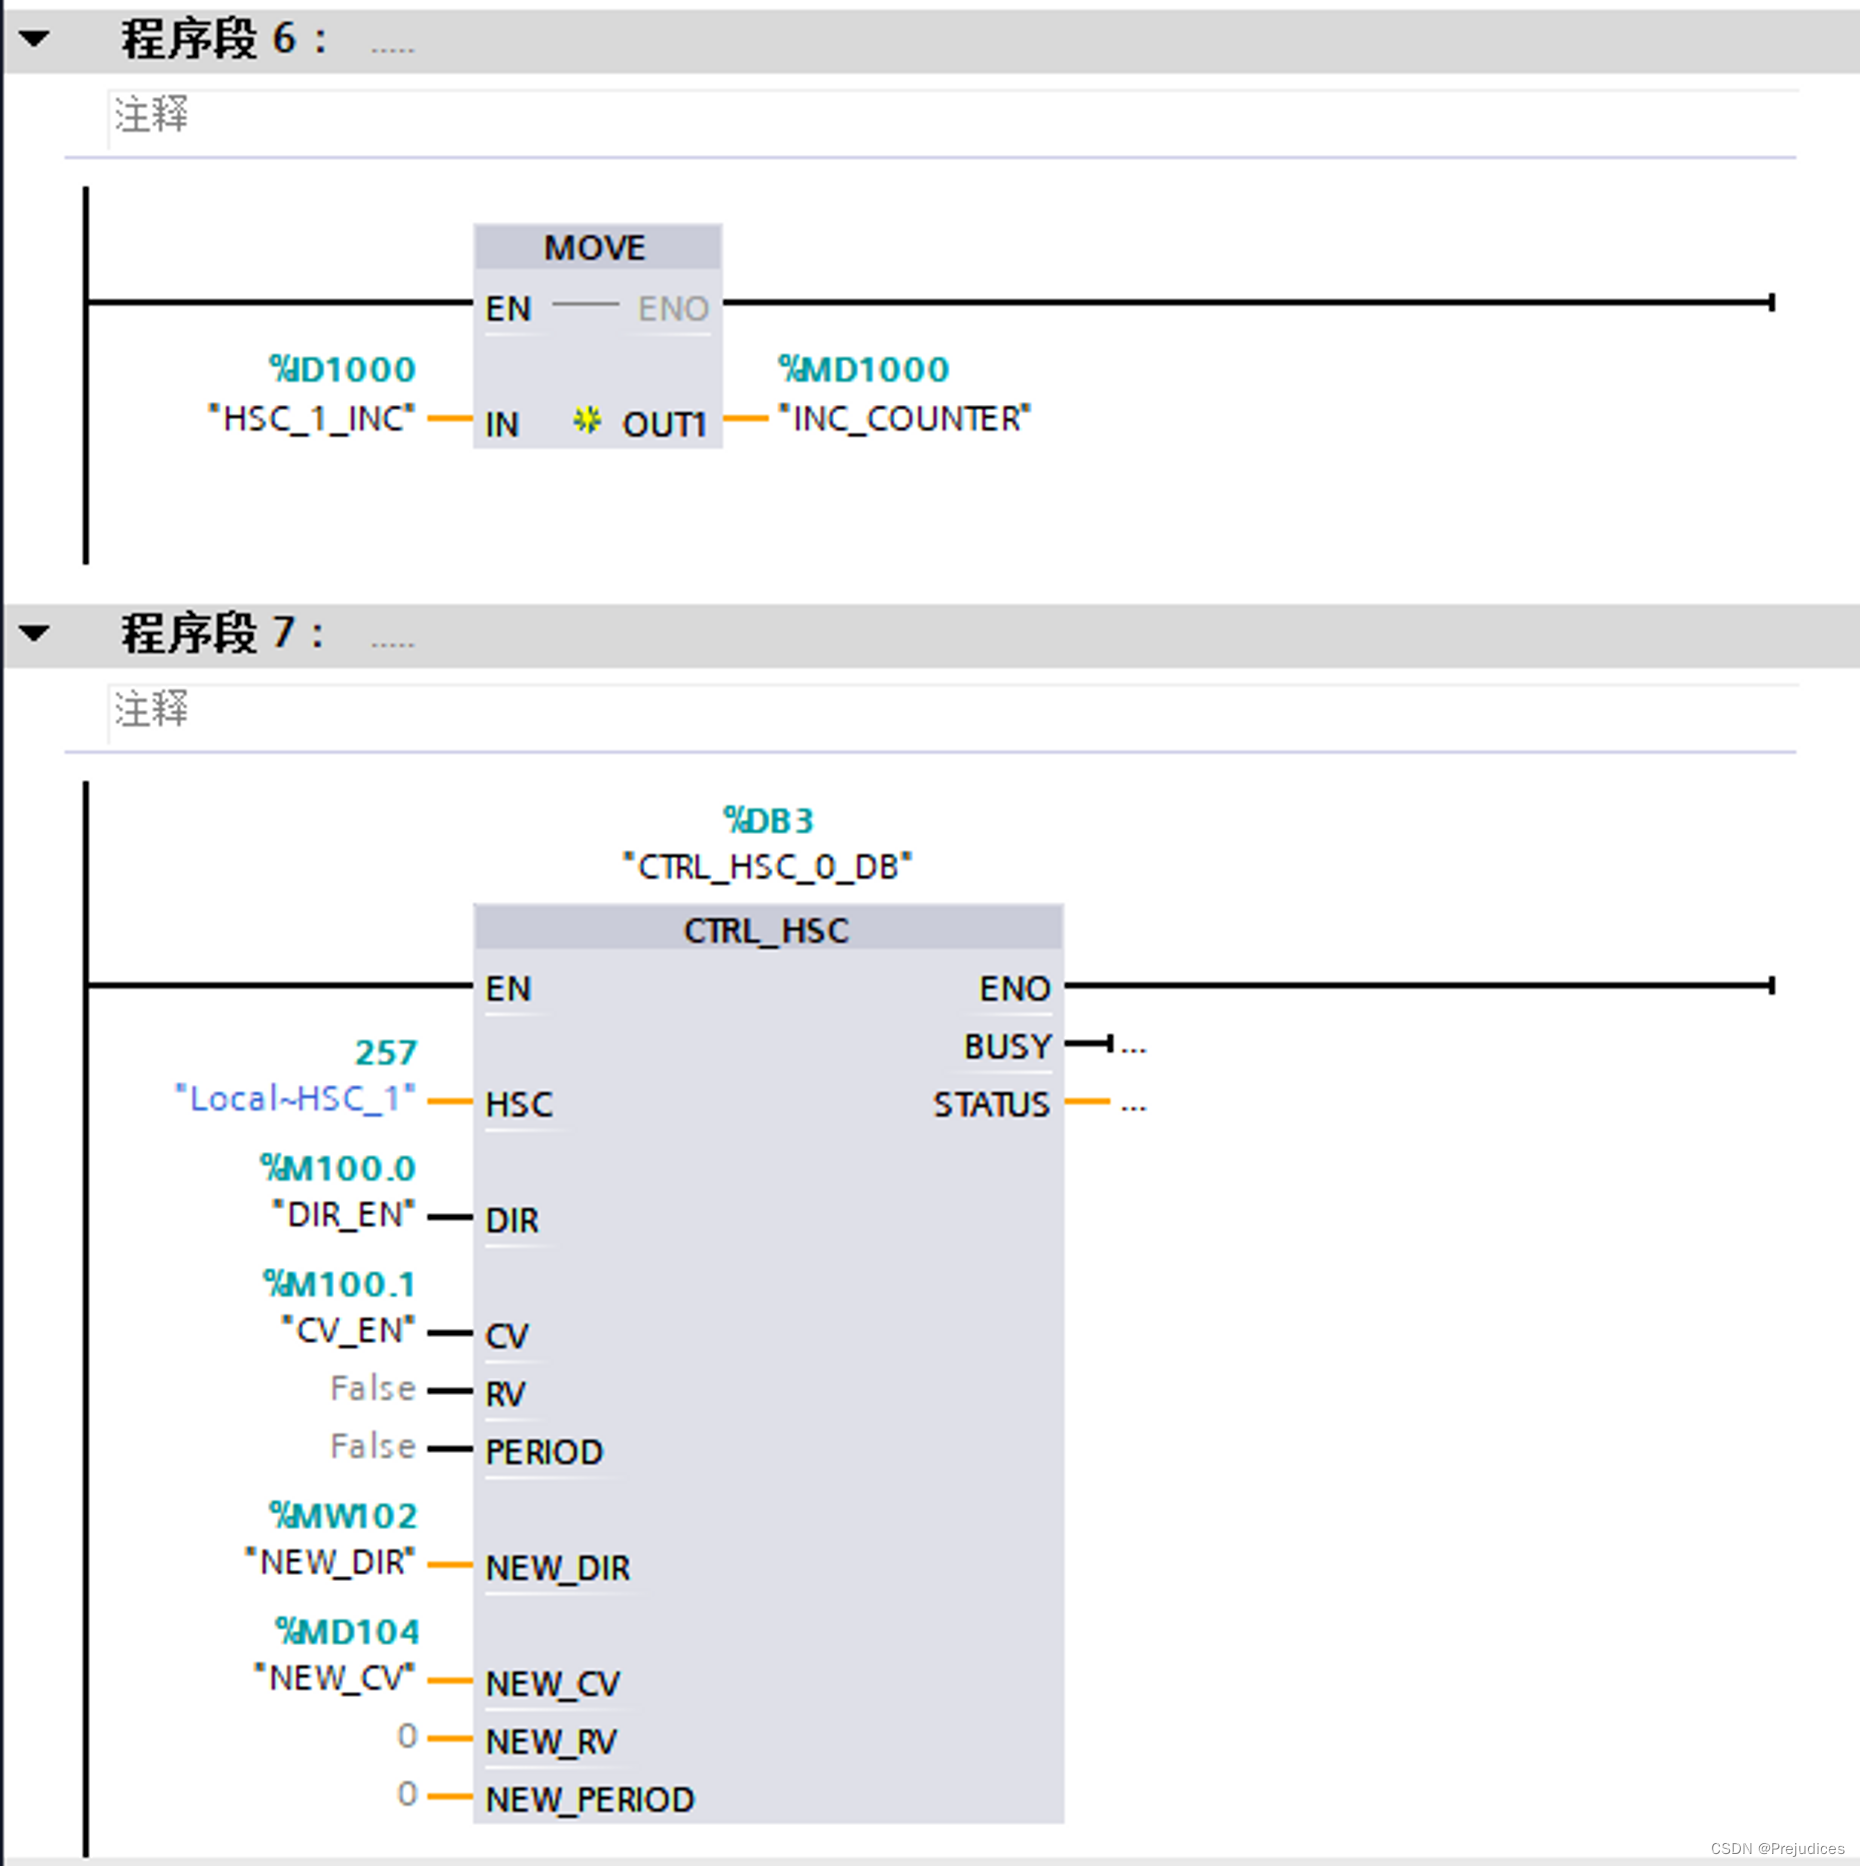This screenshot has height=1866, width=1860.
Task: Click the NEW_CV pin label
Action: coord(553,1685)
